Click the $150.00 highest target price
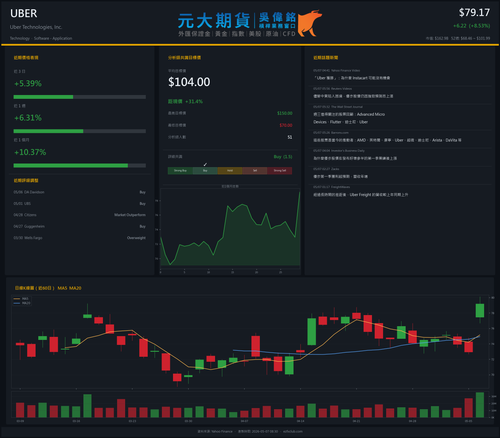 pyautogui.click(x=285, y=113)
